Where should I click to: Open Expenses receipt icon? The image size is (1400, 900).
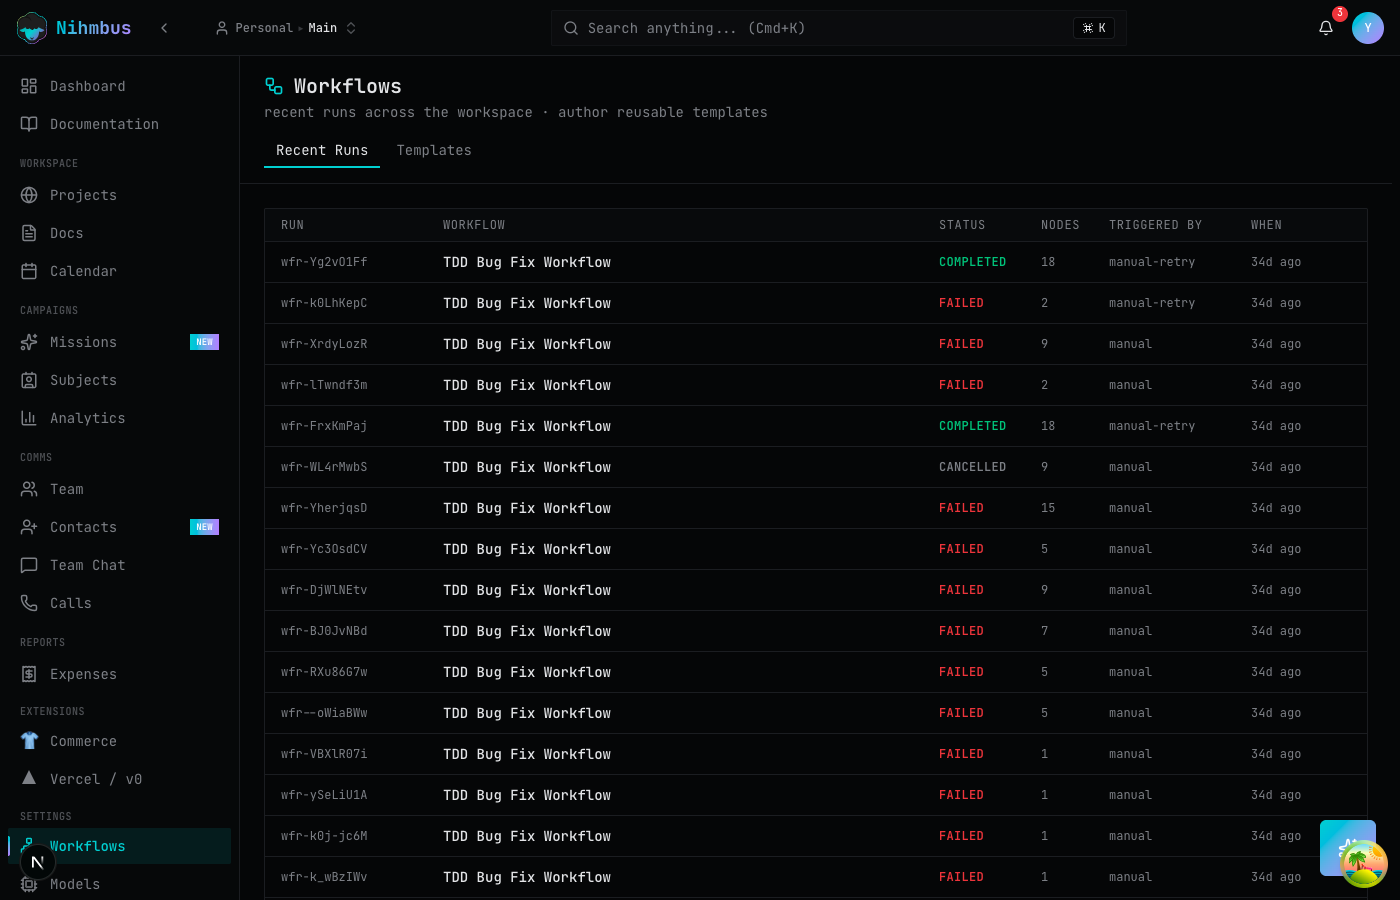[x=29, y=674]
